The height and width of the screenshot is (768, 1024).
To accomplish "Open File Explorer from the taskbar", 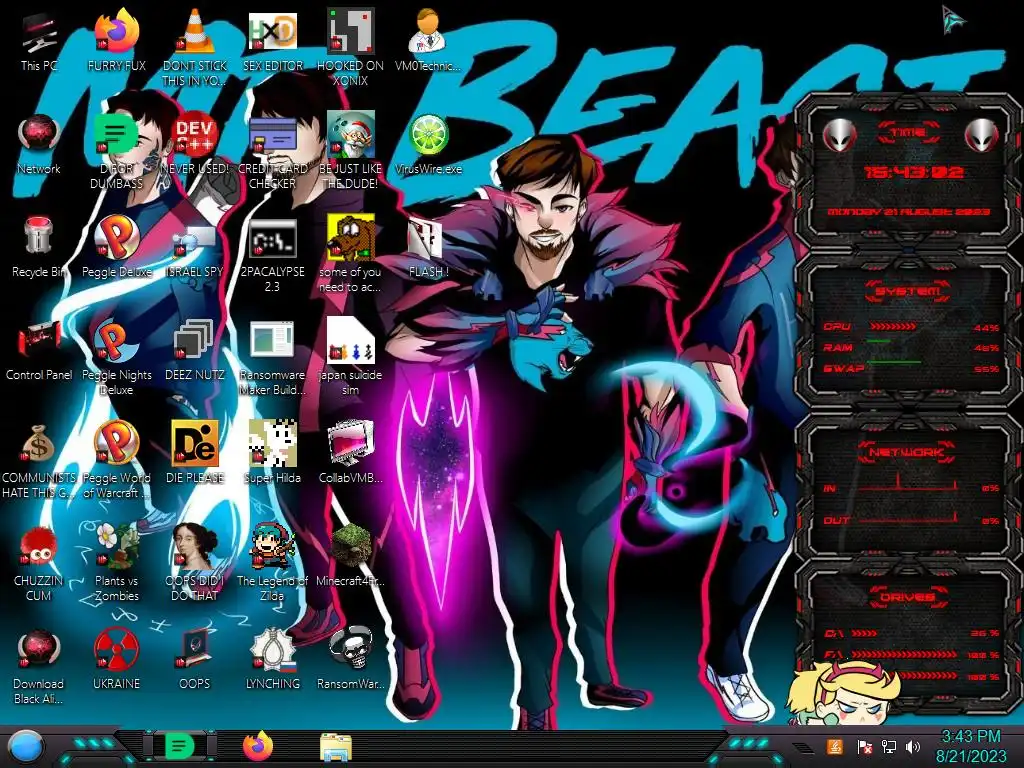I will pyautogui.click(x=336, y=747).
